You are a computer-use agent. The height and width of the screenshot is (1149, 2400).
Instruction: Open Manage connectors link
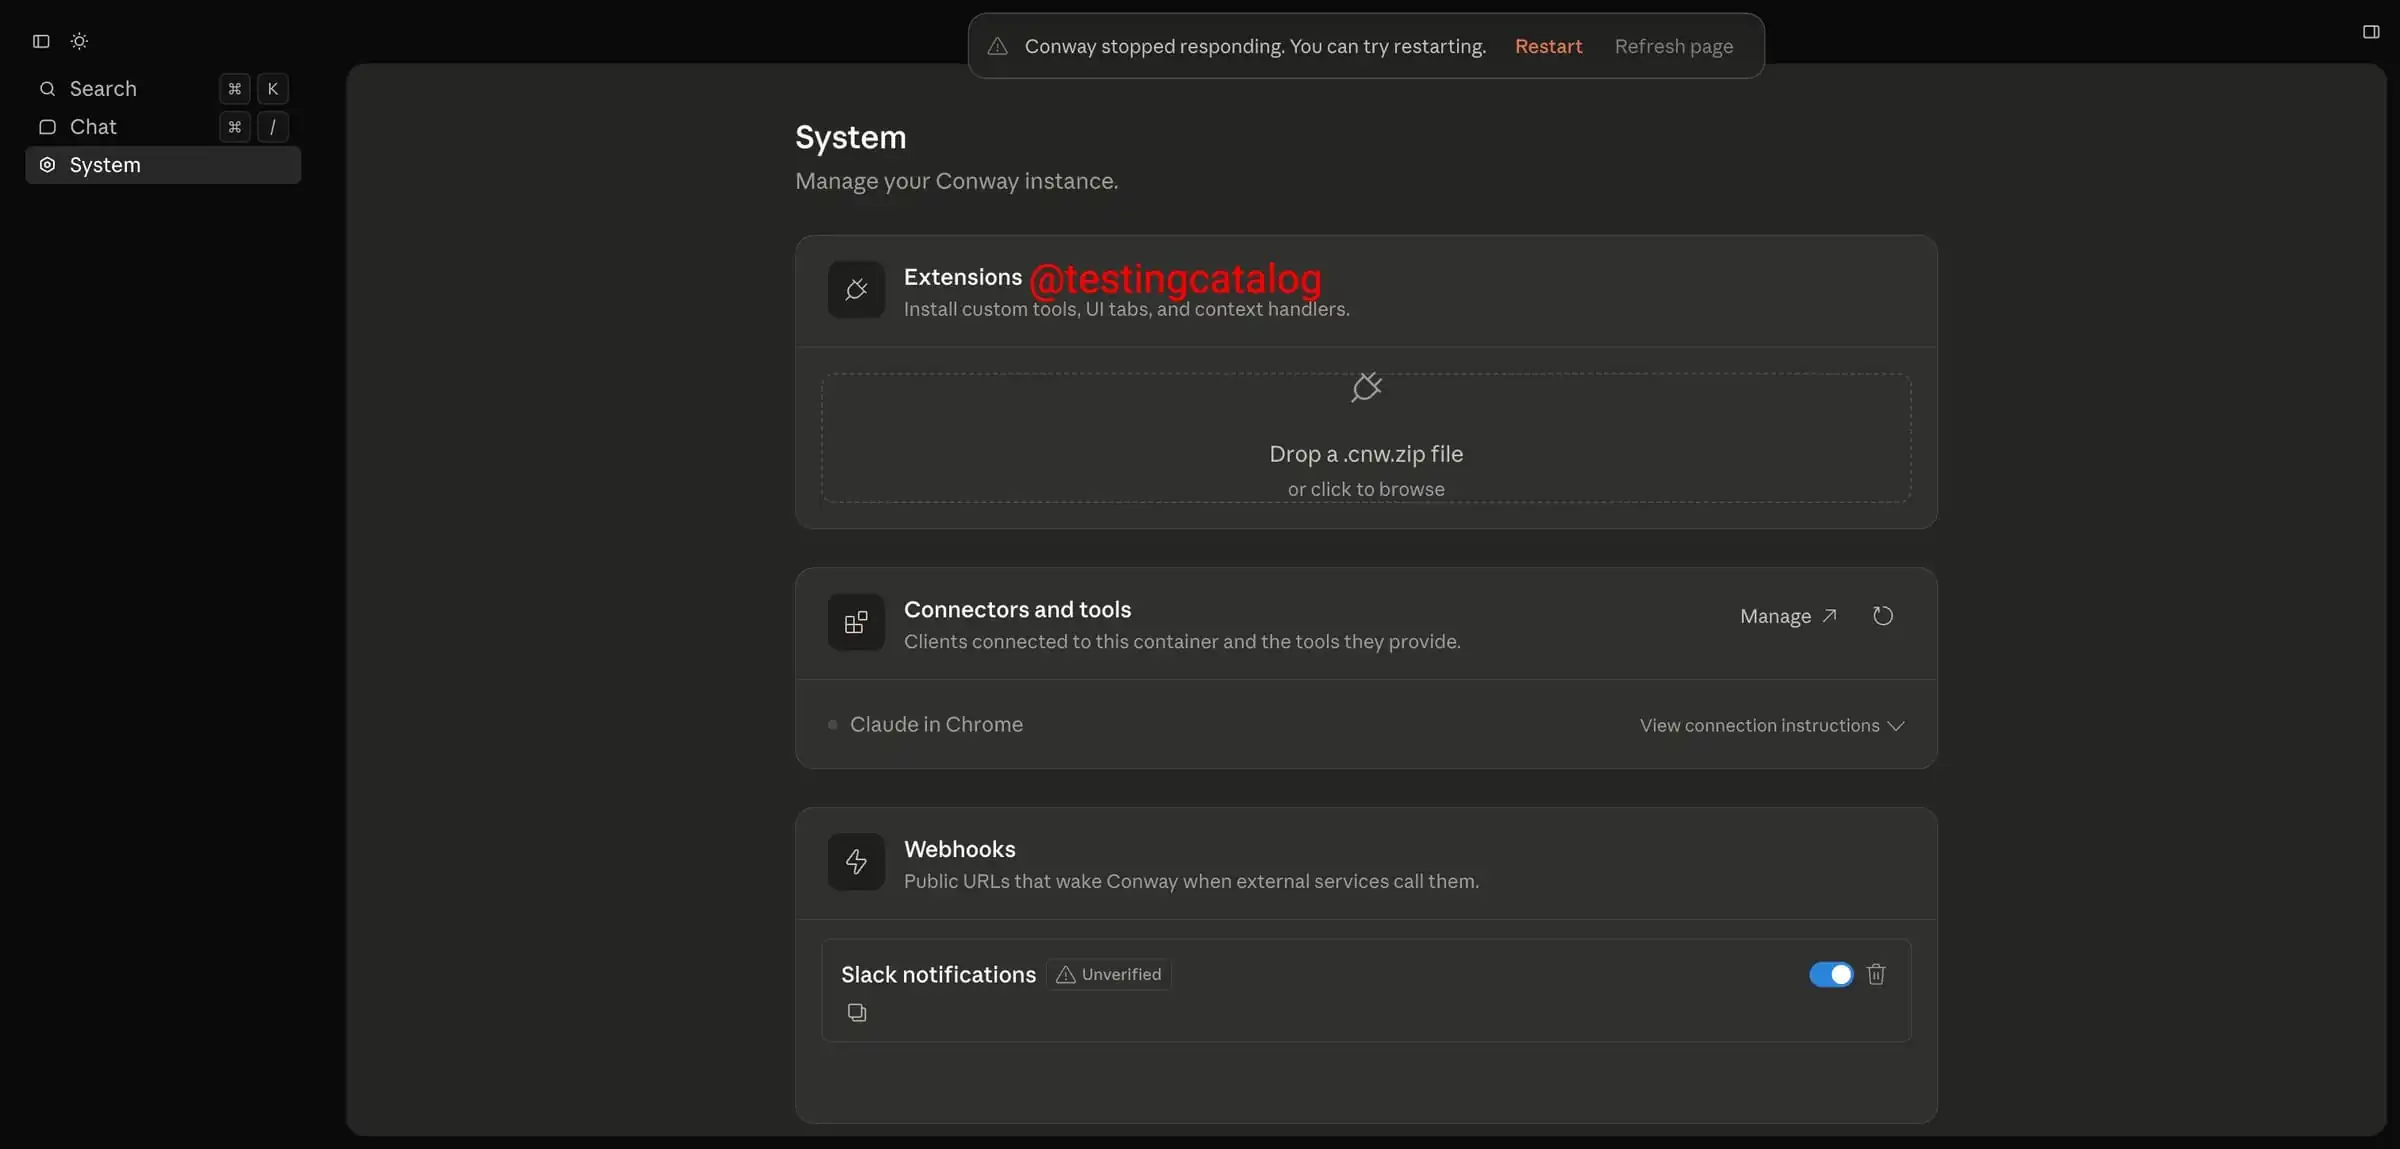point(1787,616)
